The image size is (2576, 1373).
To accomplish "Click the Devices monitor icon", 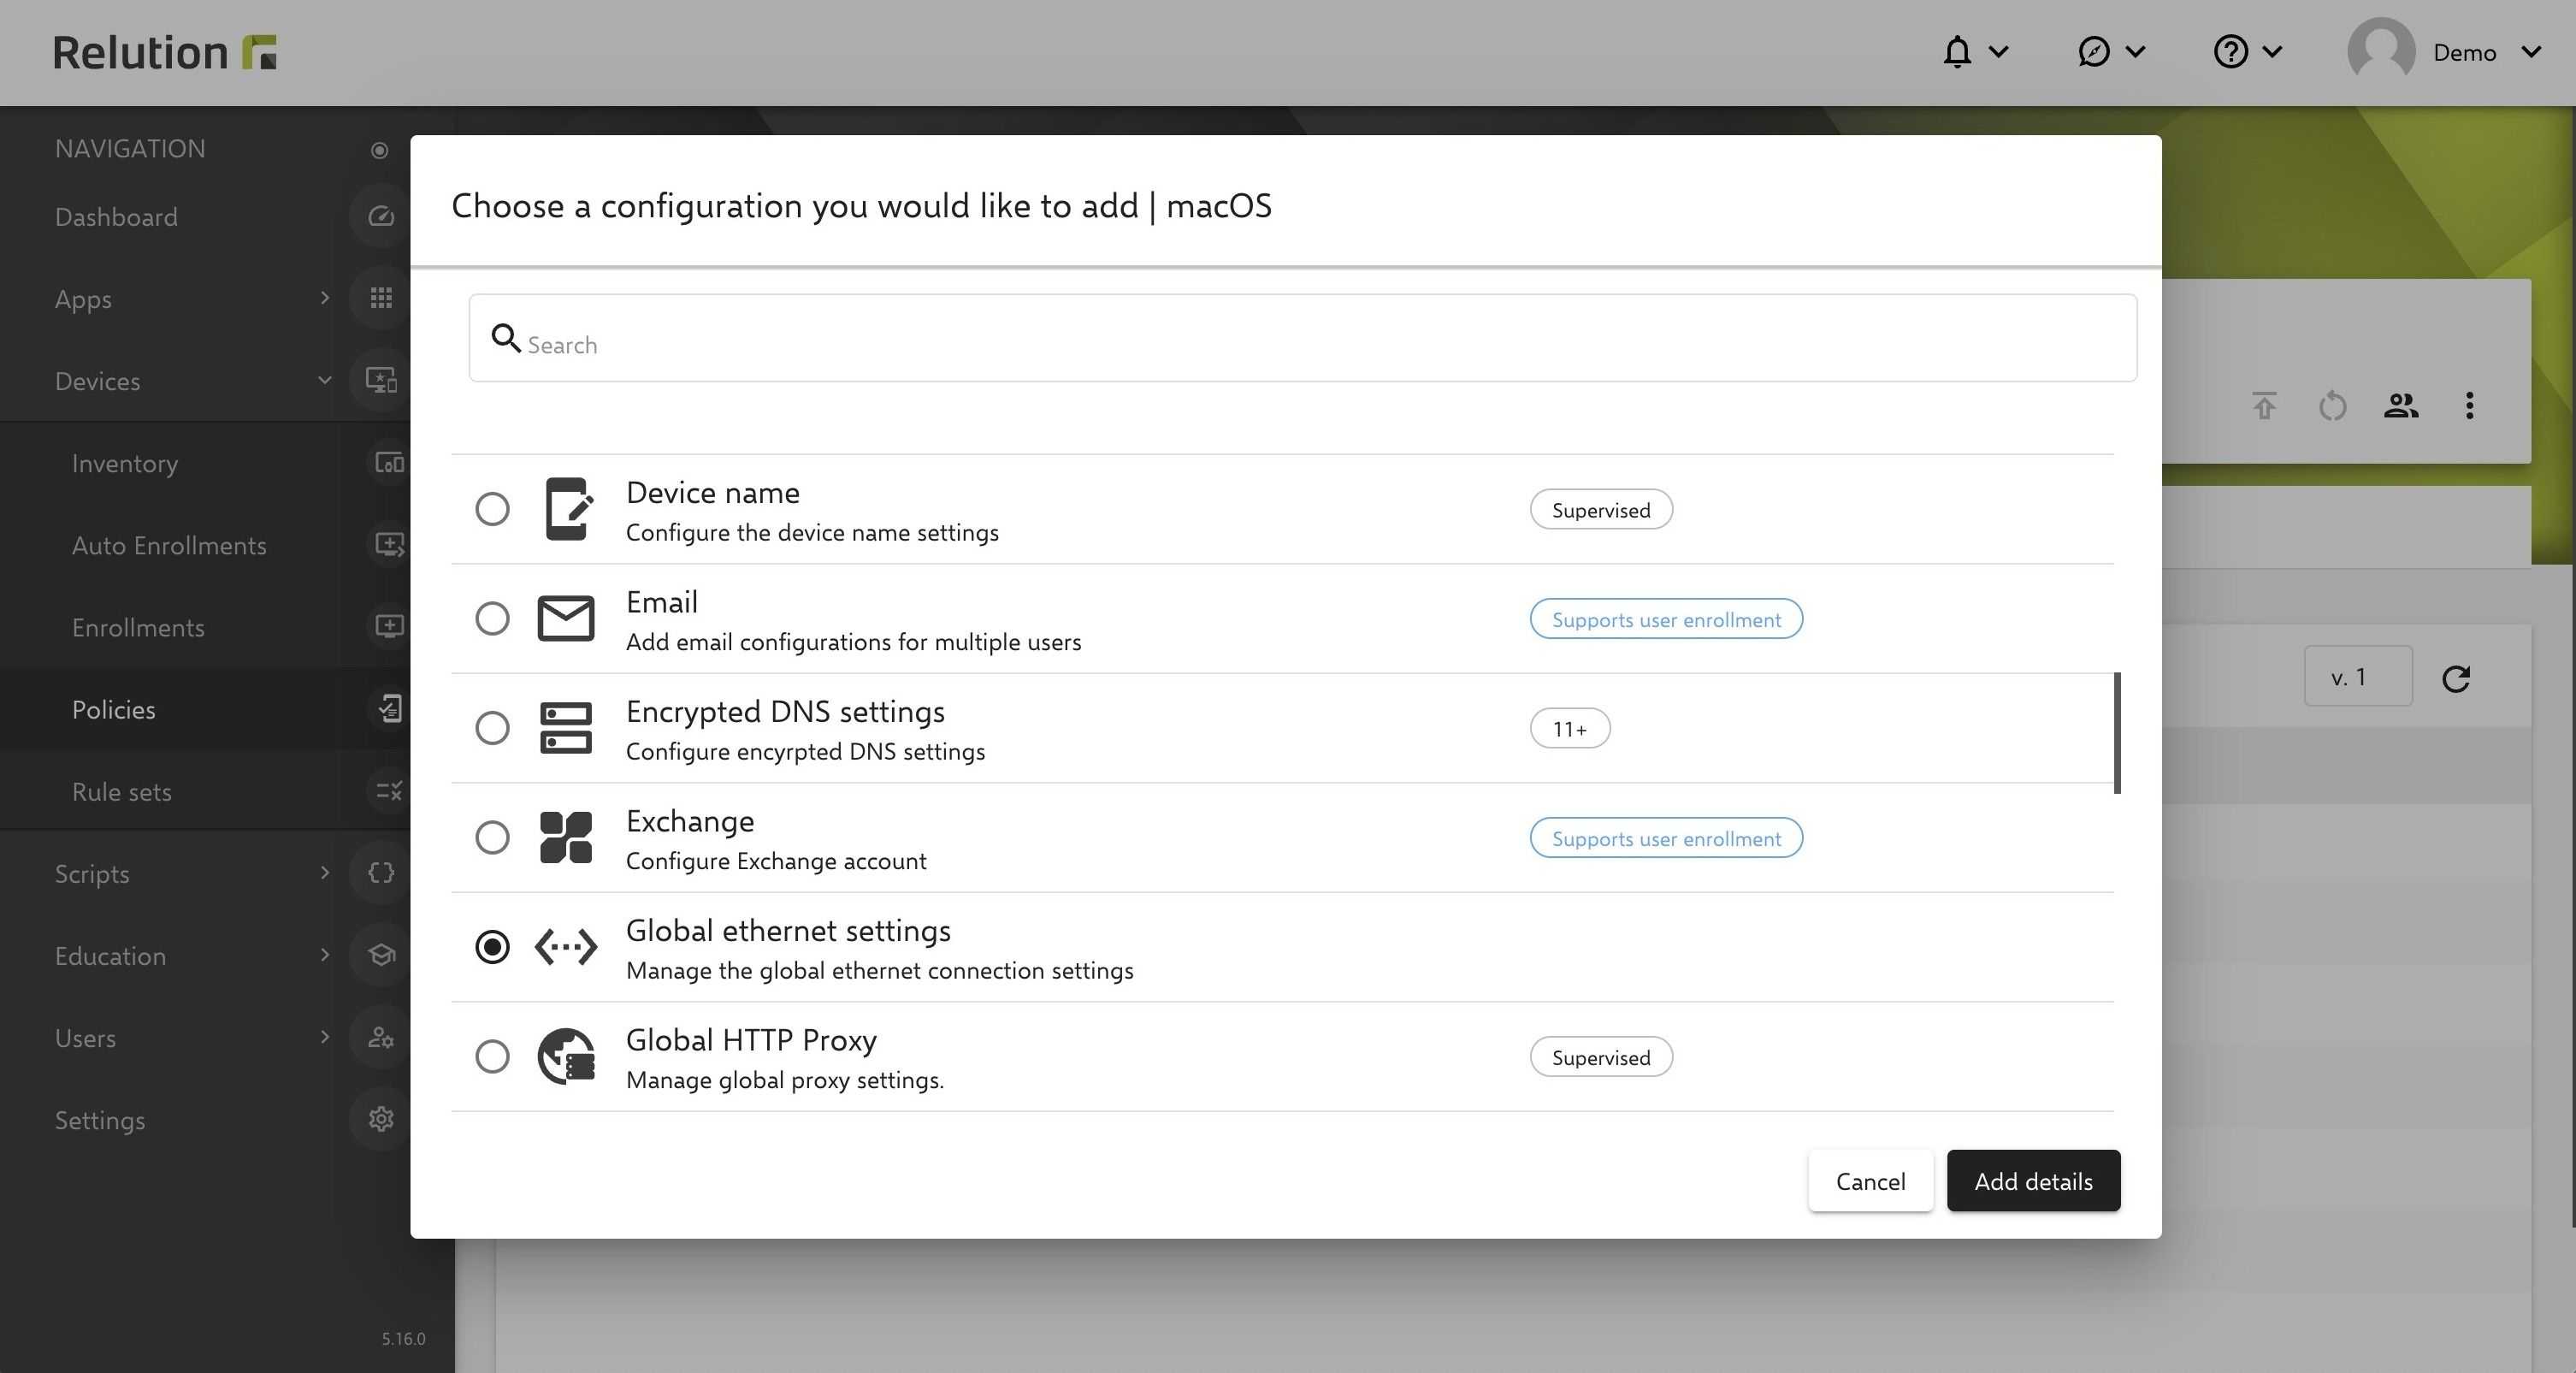I will [x=381, y=380].
